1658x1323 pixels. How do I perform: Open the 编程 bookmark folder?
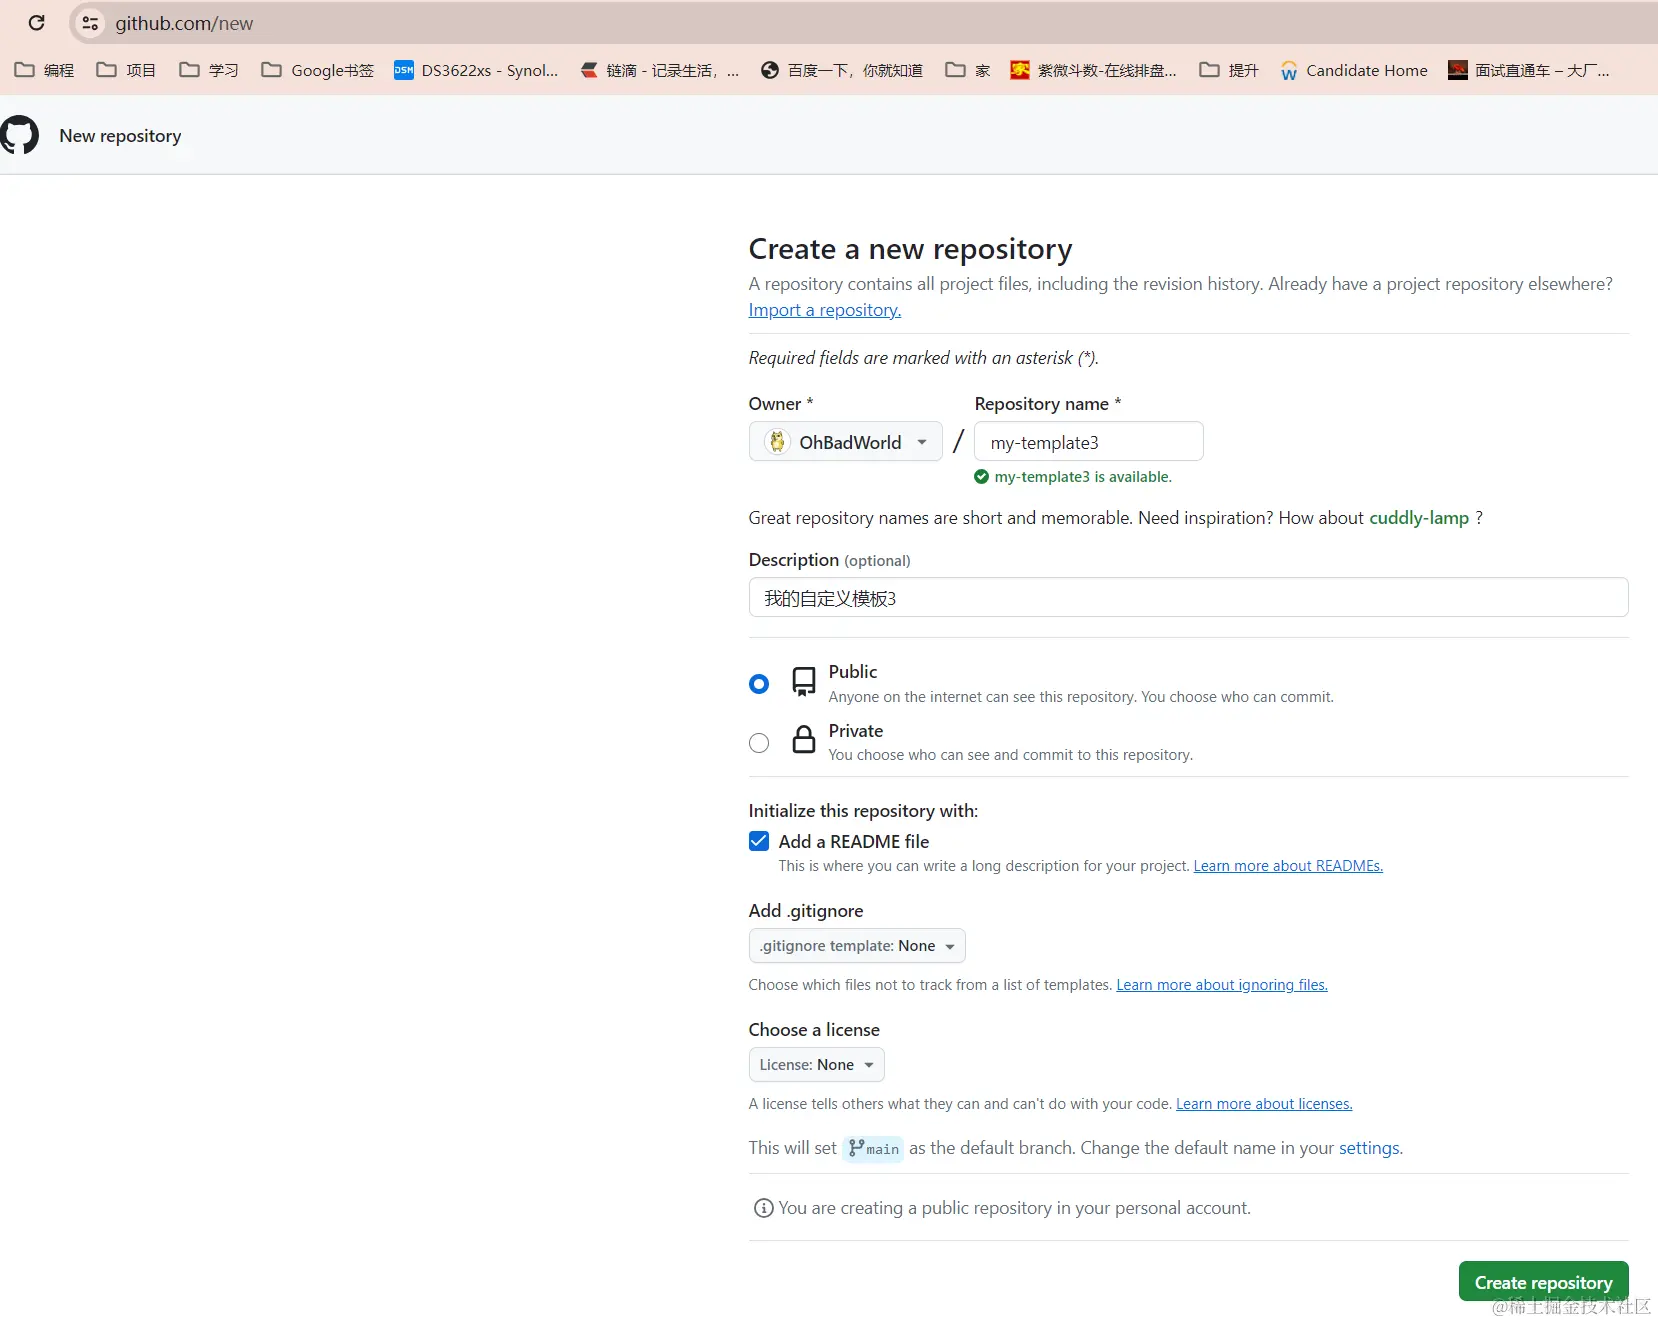tap(45, 70)
